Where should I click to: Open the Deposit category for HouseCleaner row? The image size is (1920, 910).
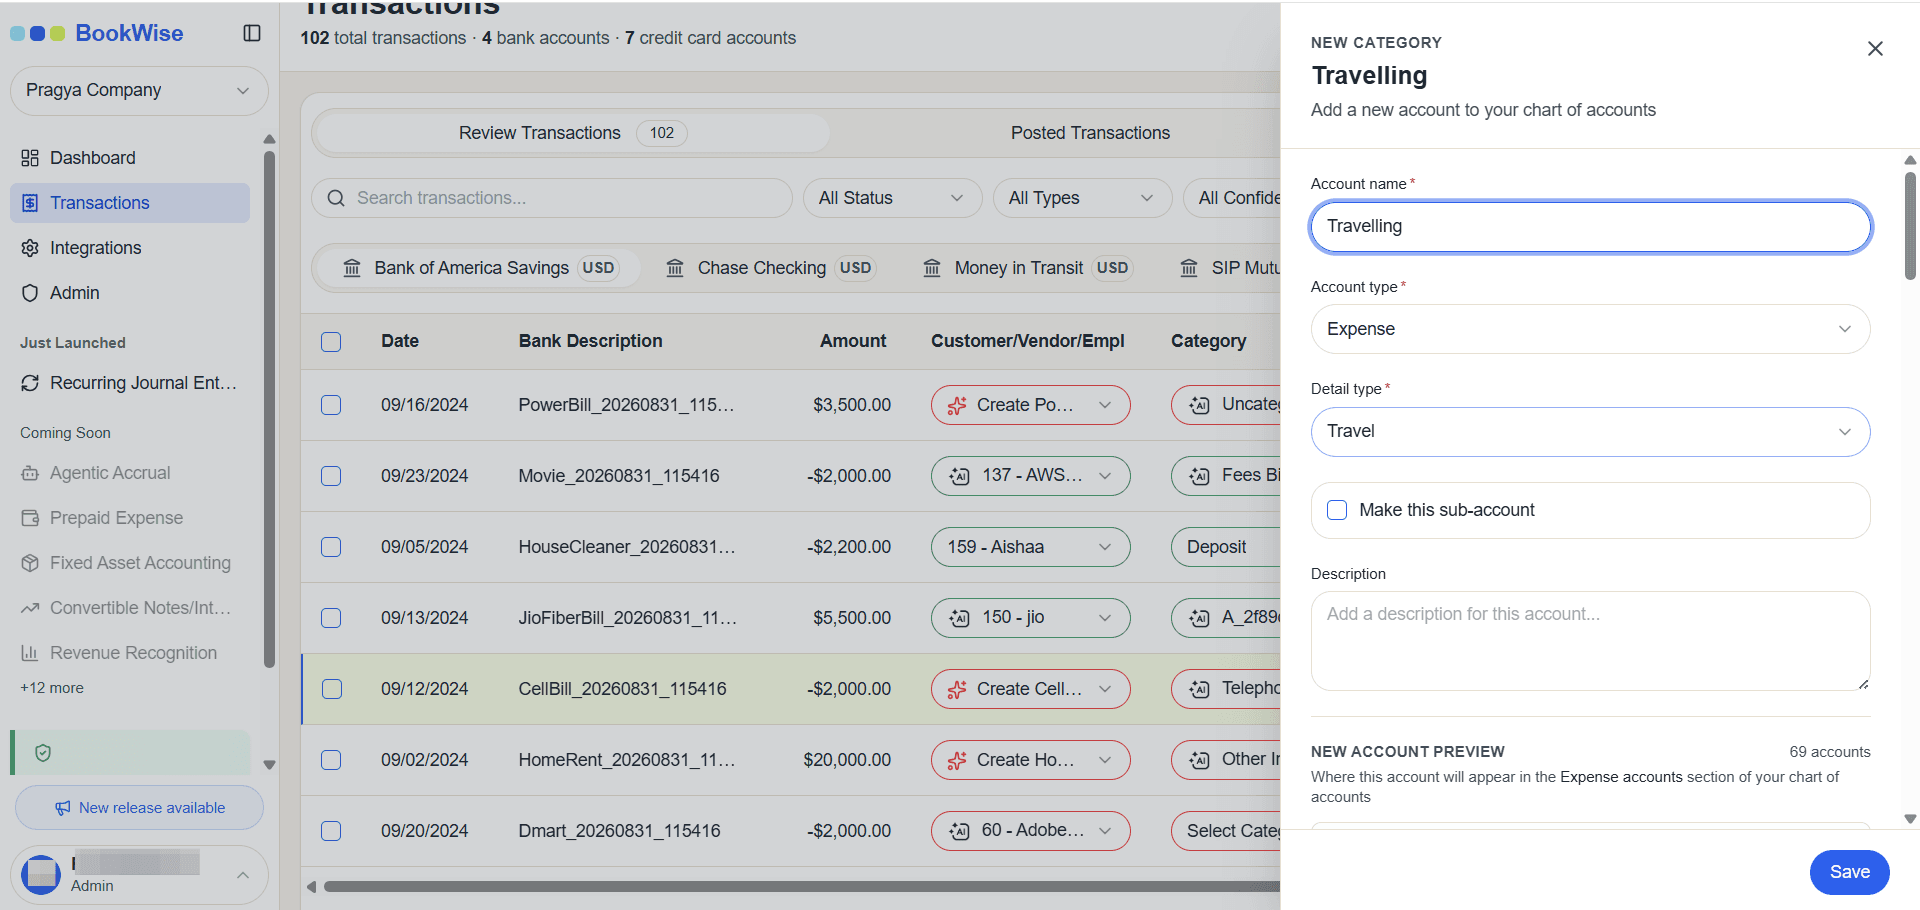click(x=1226, y=547)
